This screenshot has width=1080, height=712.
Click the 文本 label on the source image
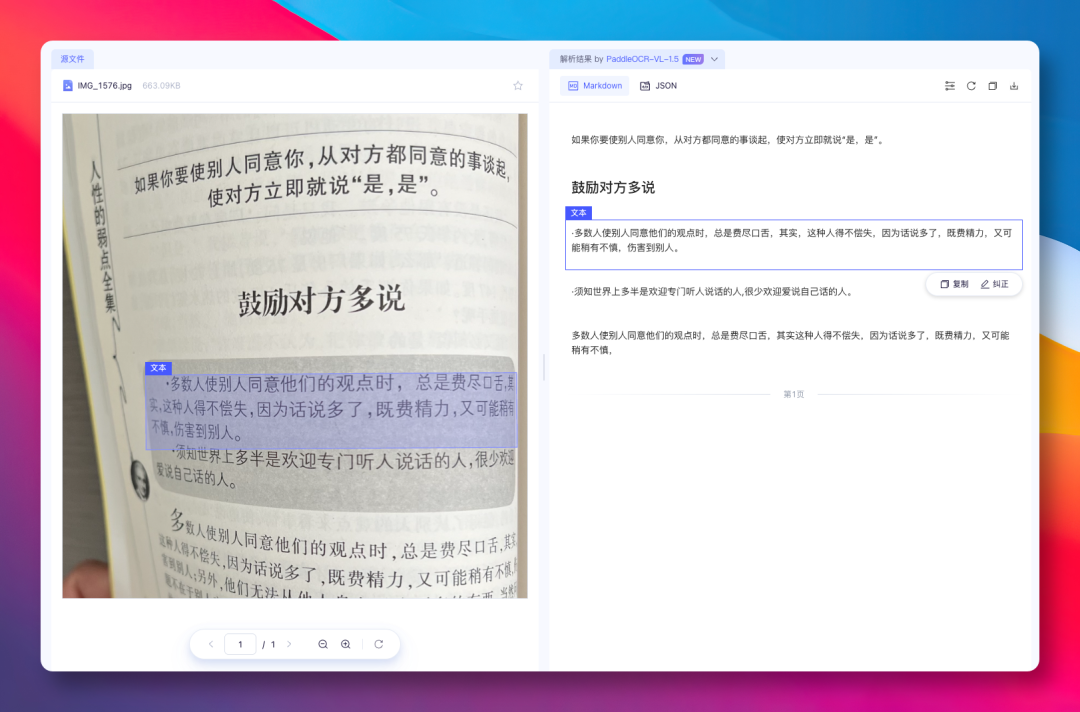coord(158,368)
